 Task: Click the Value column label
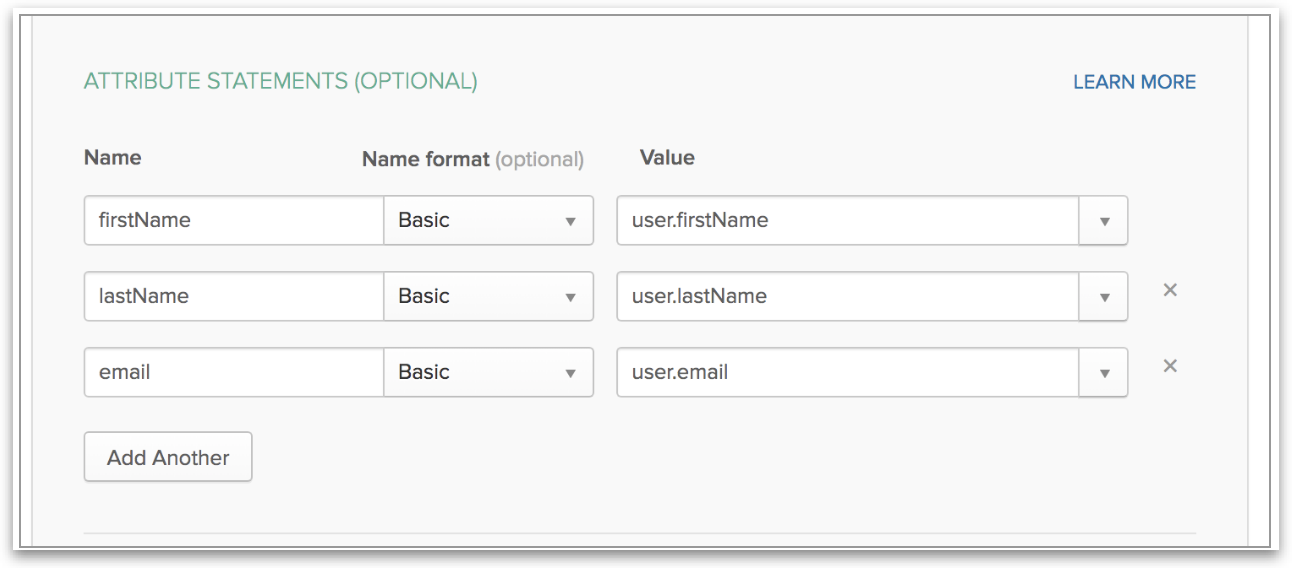point(667,158)
